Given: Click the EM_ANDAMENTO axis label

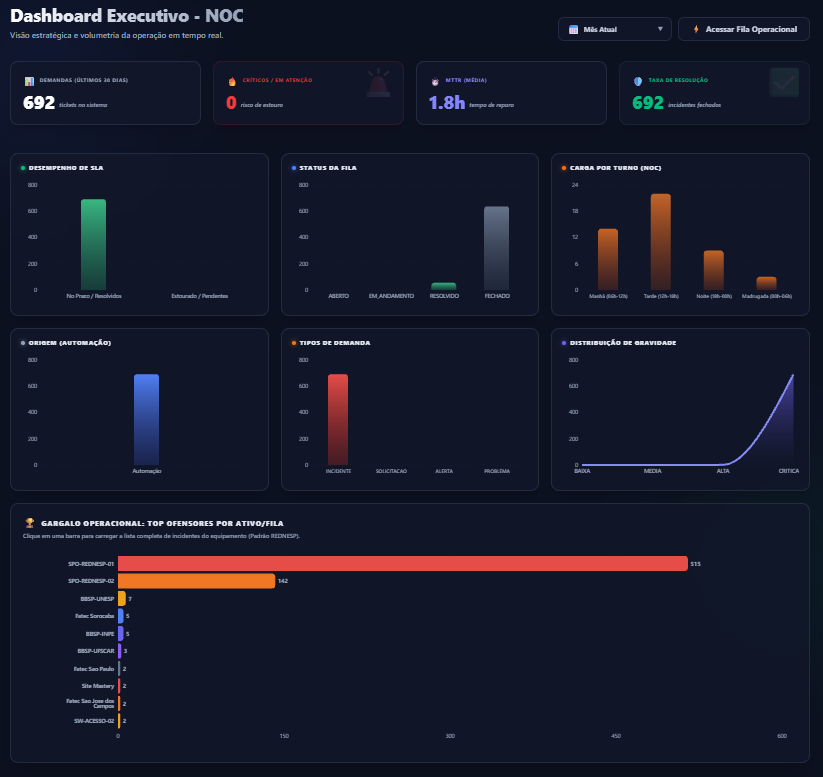Looking at the screenshot, I should point(391,296).
